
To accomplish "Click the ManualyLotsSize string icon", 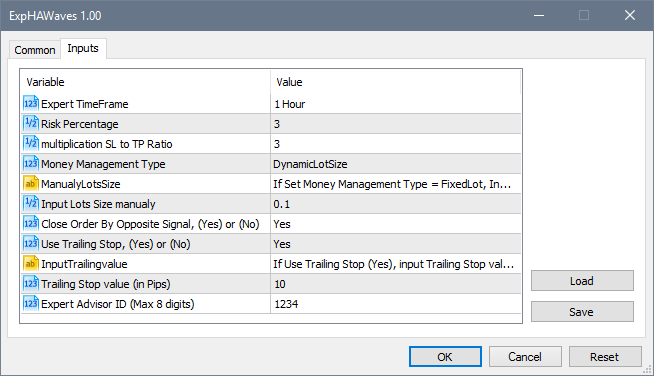I will (x=31, y=184).
